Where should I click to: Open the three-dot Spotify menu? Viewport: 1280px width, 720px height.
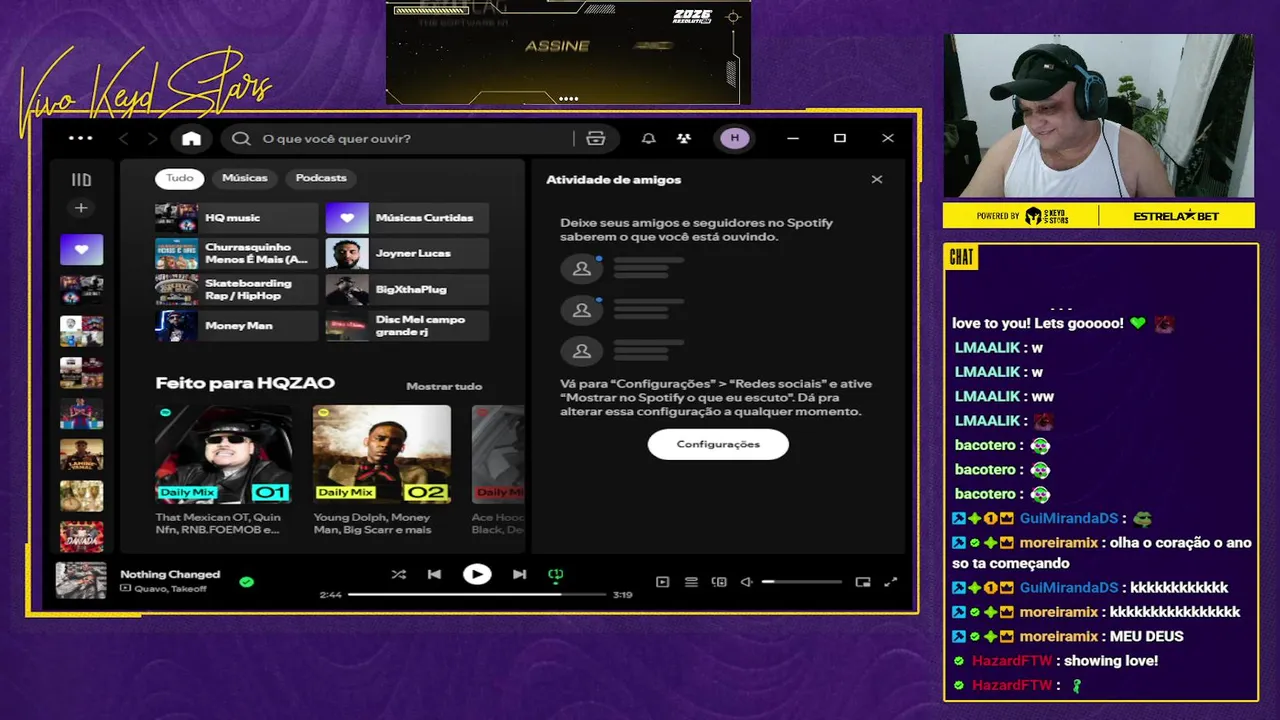(x=80, y=139)
